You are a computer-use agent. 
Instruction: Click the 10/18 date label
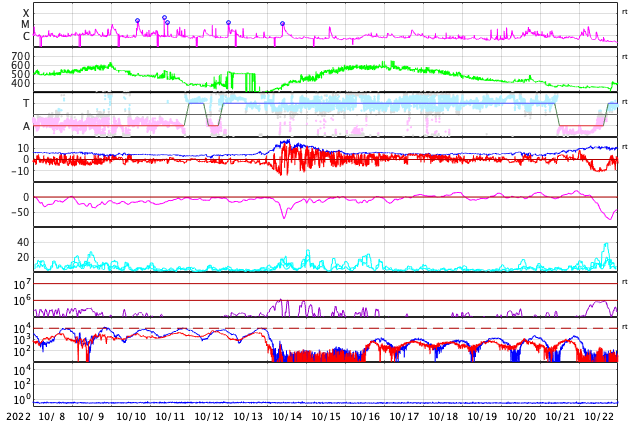[443, 417]
